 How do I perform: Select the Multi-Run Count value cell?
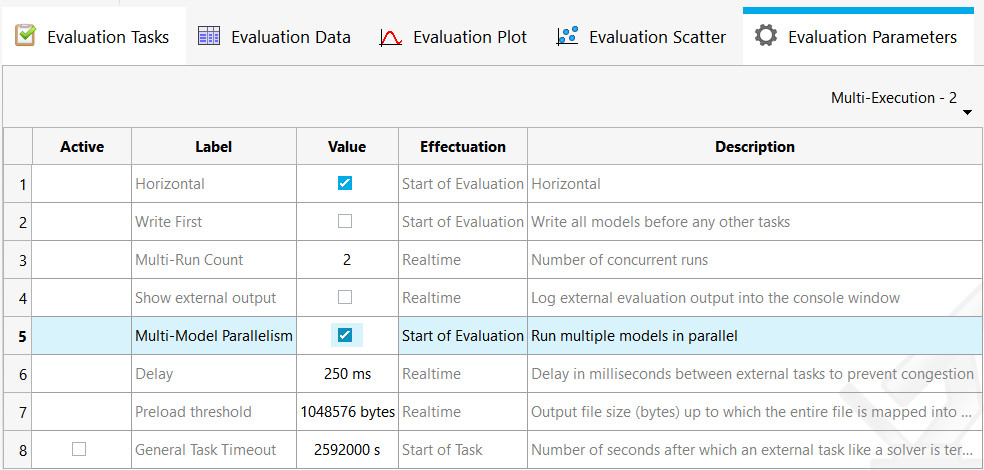click(x=347, y=260)
